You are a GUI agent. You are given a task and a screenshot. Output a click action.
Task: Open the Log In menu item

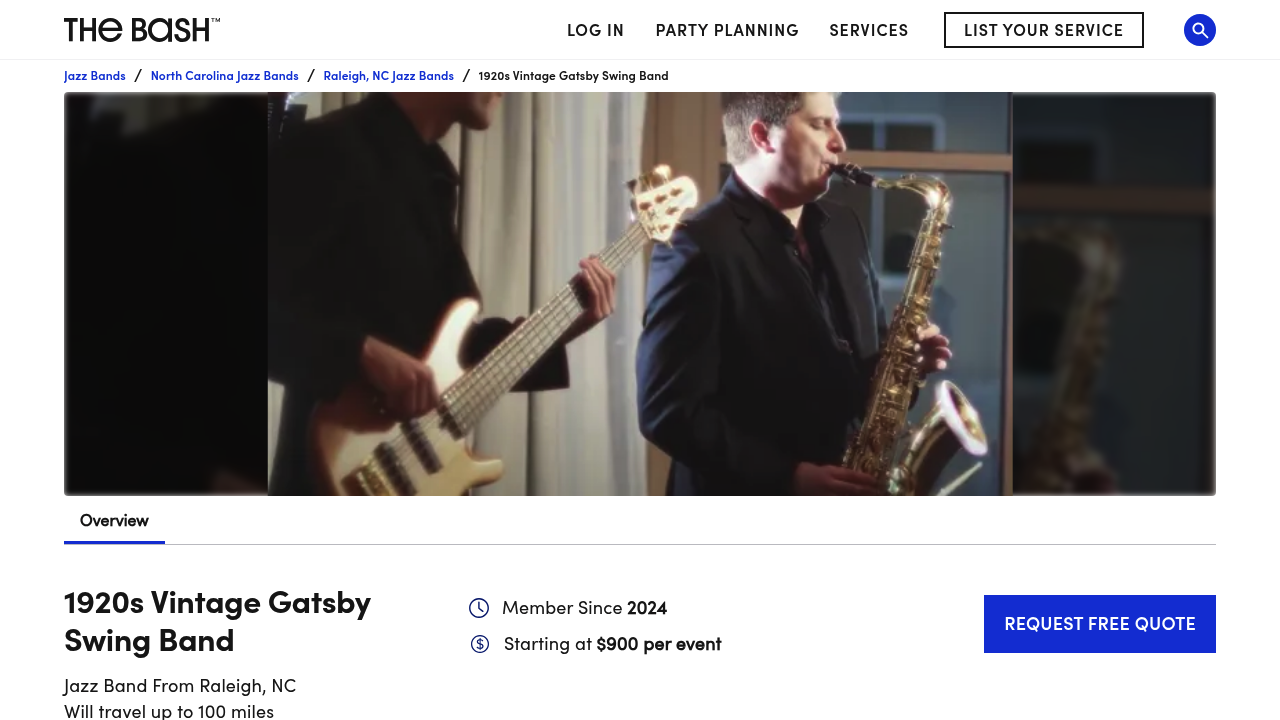pyautogui.click(x=595, y=30)
